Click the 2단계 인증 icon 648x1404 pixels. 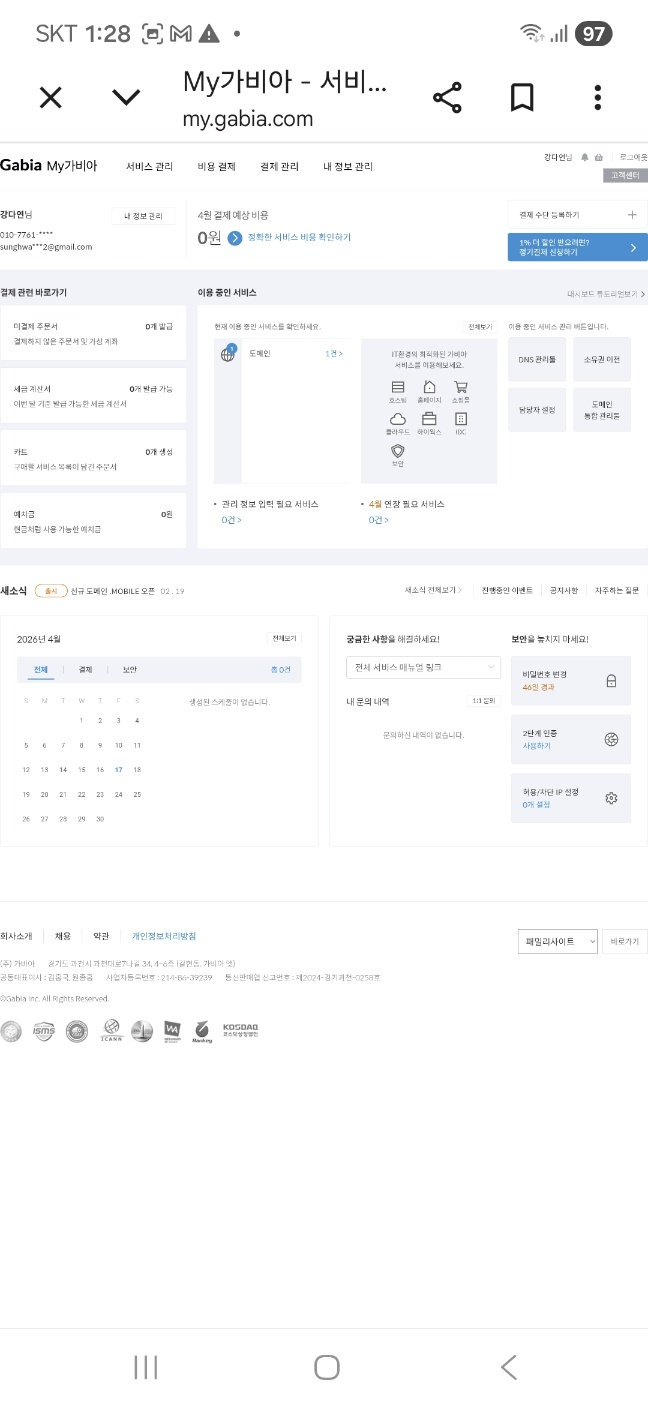[x=611, y=739]
